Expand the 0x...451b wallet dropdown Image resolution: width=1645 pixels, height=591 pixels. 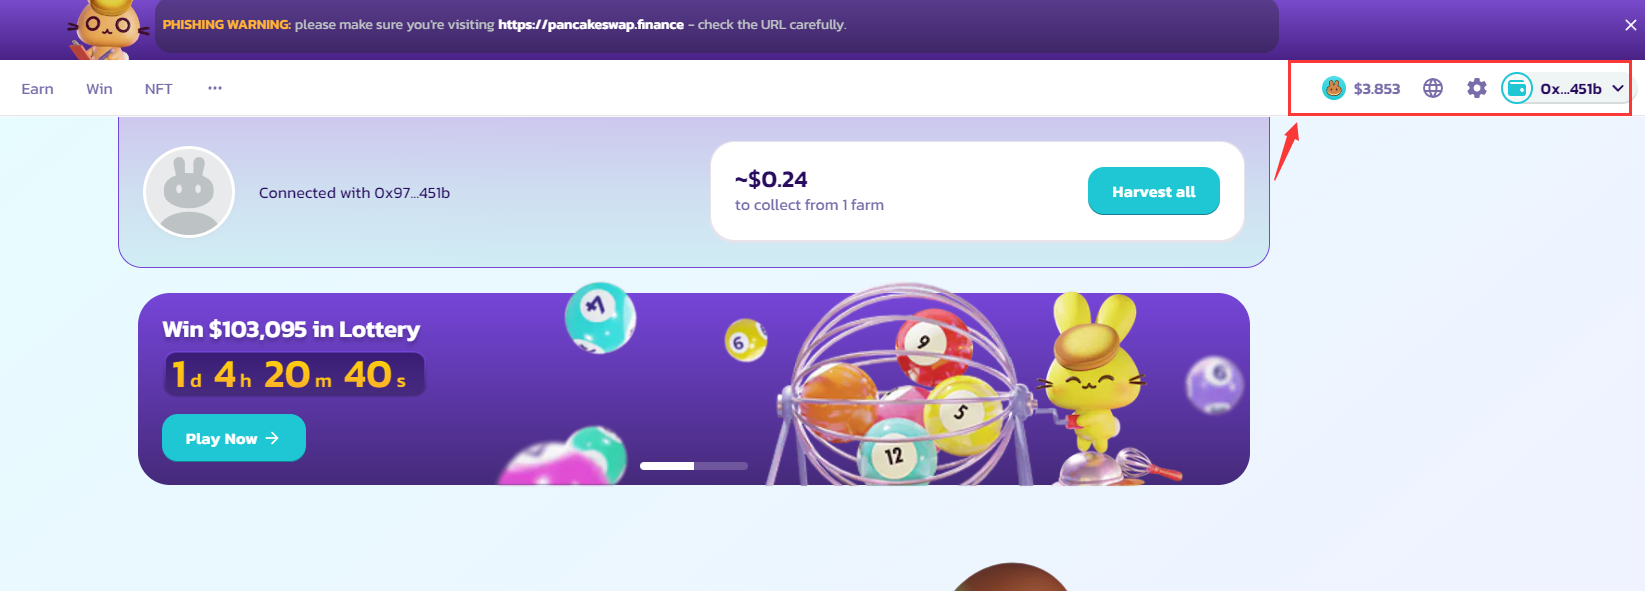1568,88
